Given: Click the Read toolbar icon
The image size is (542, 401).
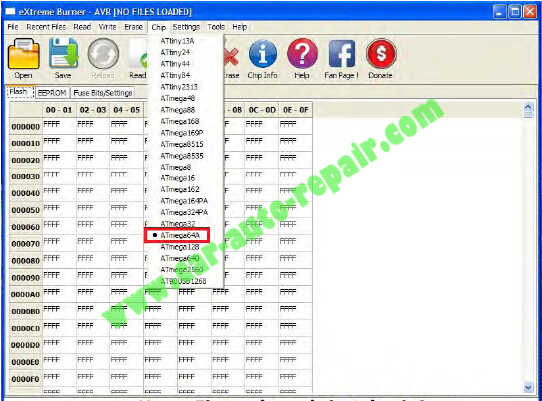Looking at the screenshot, I should point(138,58).
